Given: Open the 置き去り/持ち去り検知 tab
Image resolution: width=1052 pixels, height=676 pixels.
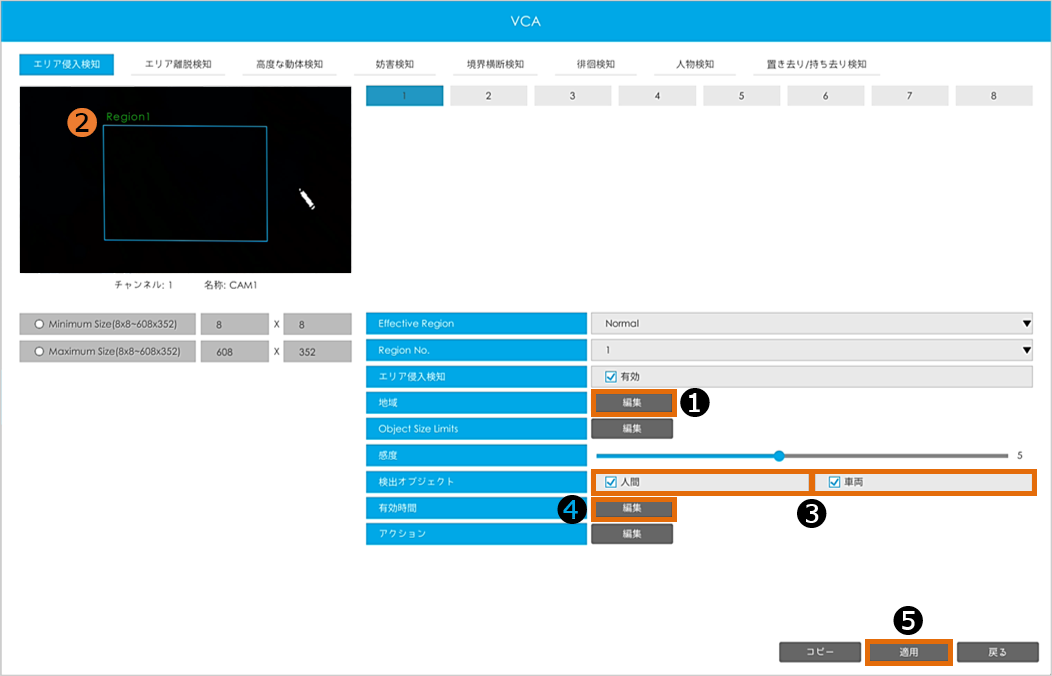Looking at the screenshot, I should (816, 65).
